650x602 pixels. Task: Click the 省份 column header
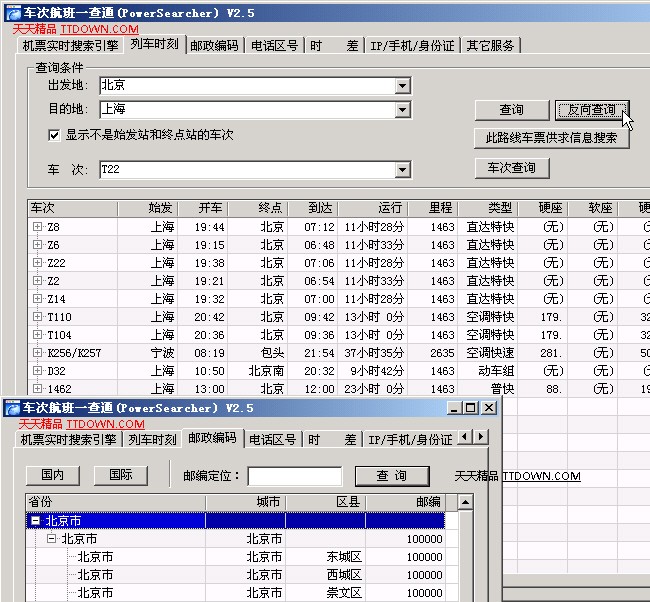(x=116, y=502)
